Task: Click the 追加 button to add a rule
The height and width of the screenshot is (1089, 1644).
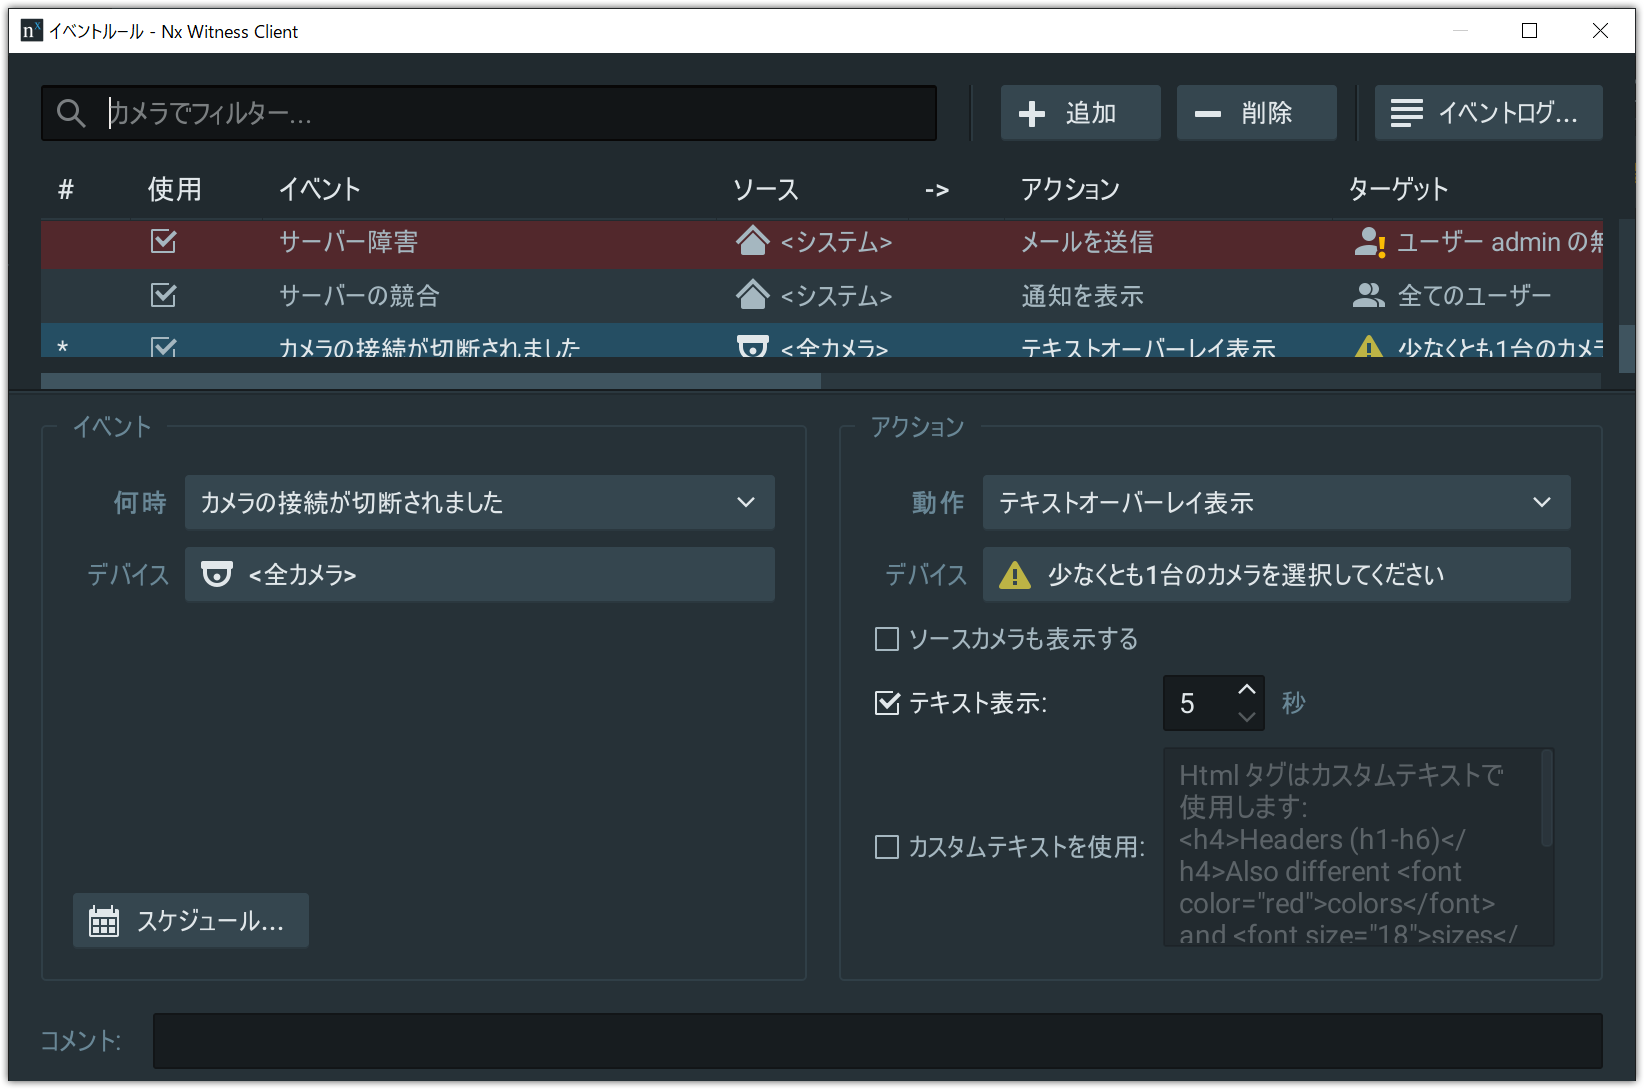Action: [x=1080, y=113]
